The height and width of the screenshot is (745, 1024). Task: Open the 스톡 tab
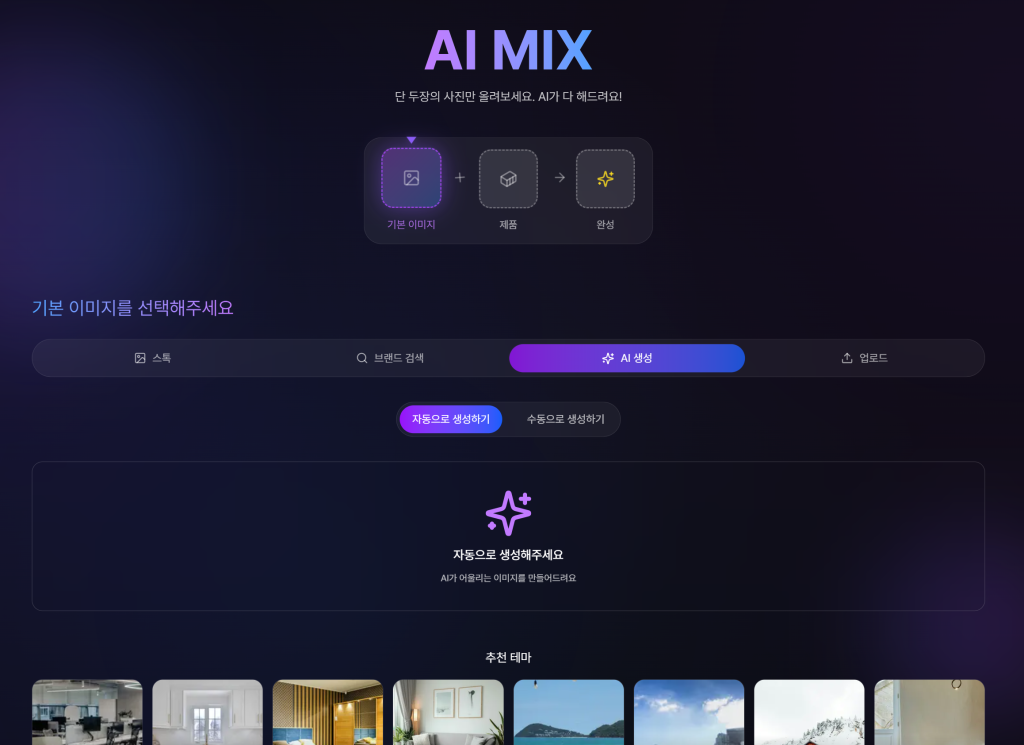click(153, 358)
